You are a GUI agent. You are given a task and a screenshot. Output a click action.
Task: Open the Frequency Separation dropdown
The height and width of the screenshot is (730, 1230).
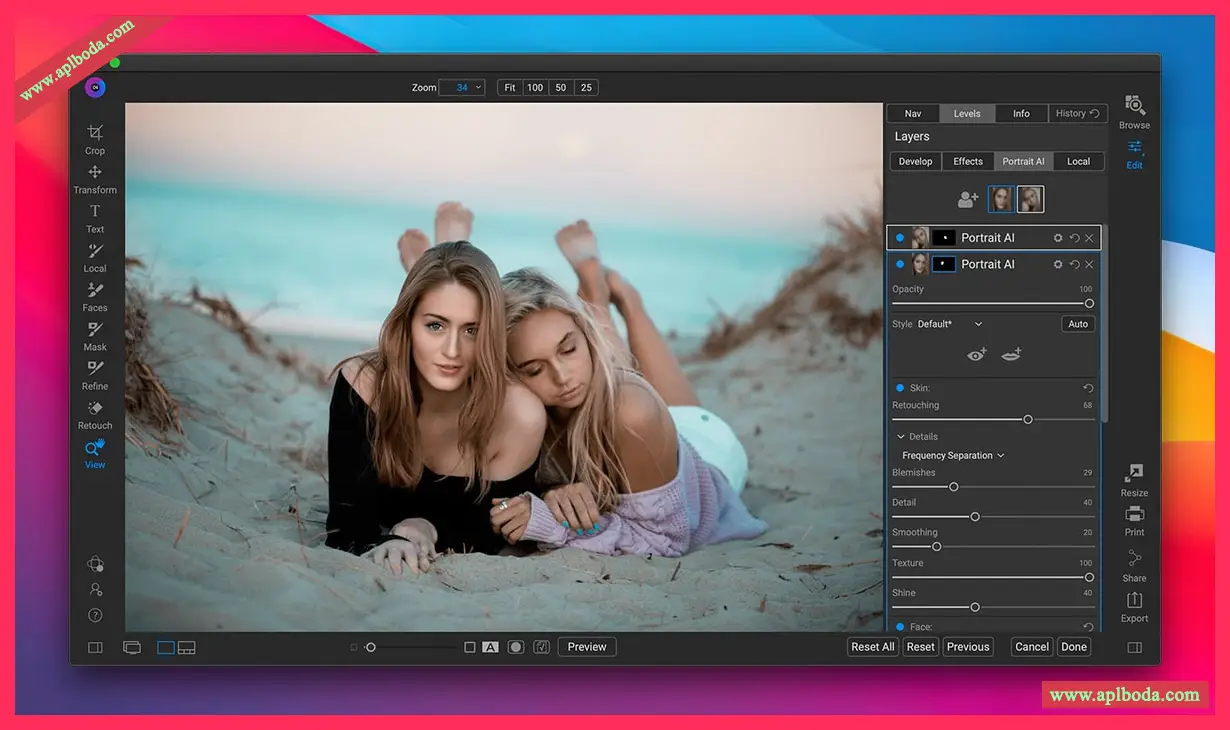(x=953, y=456)
